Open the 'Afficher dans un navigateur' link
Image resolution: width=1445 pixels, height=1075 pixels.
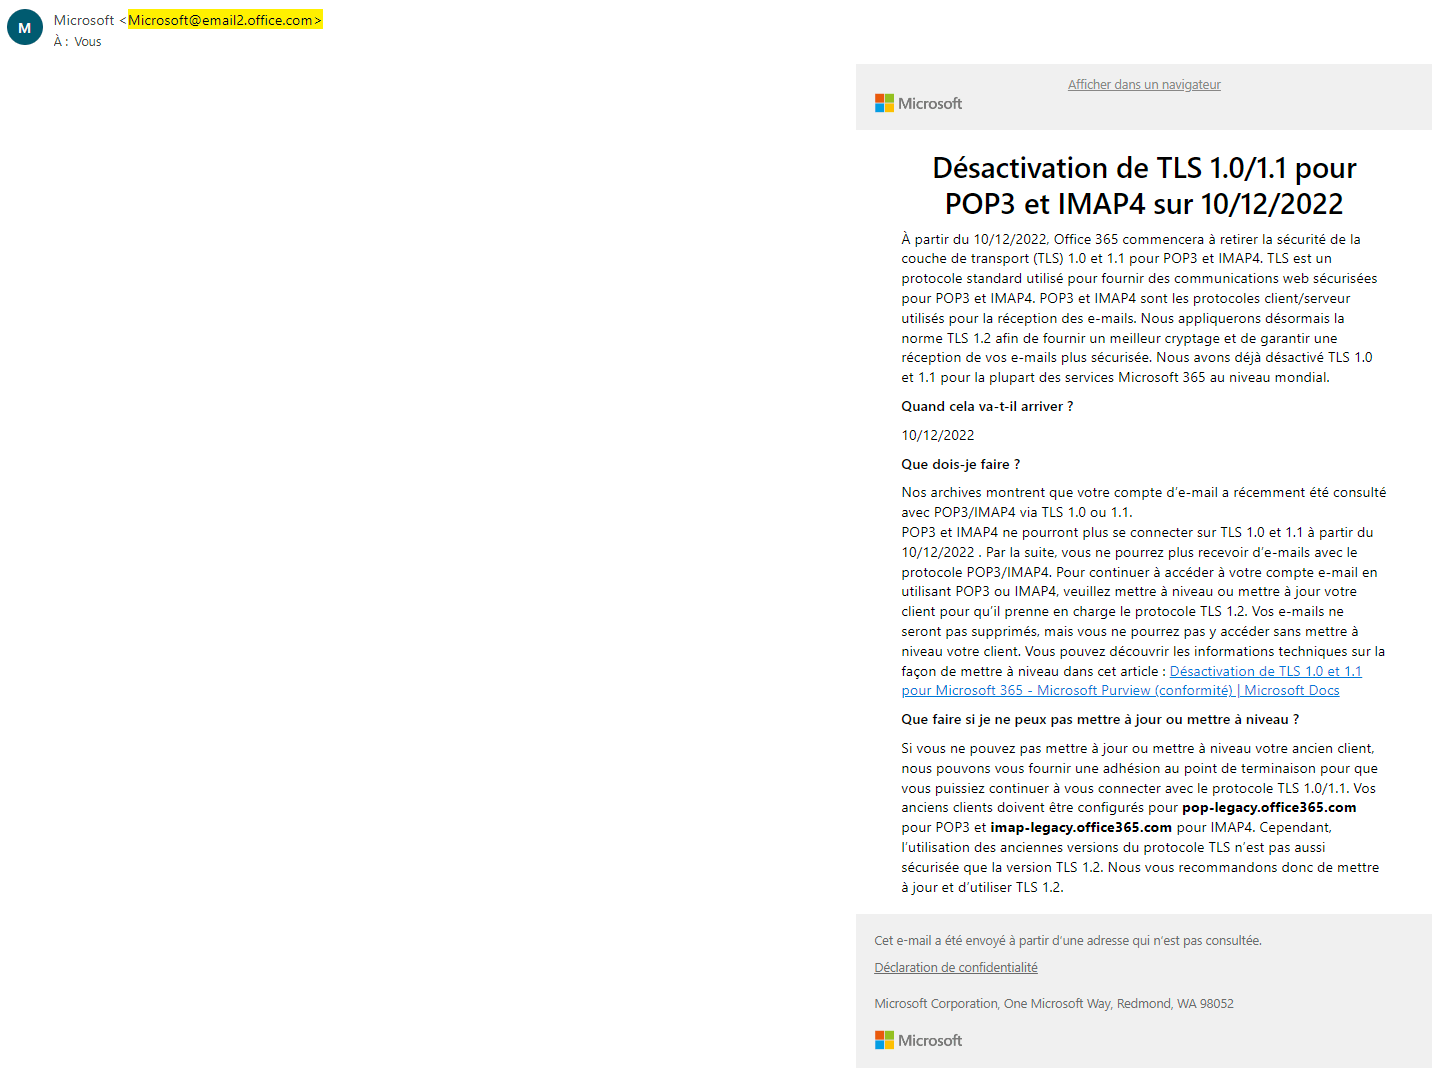pyautogui.click(x=1144, y=85)
